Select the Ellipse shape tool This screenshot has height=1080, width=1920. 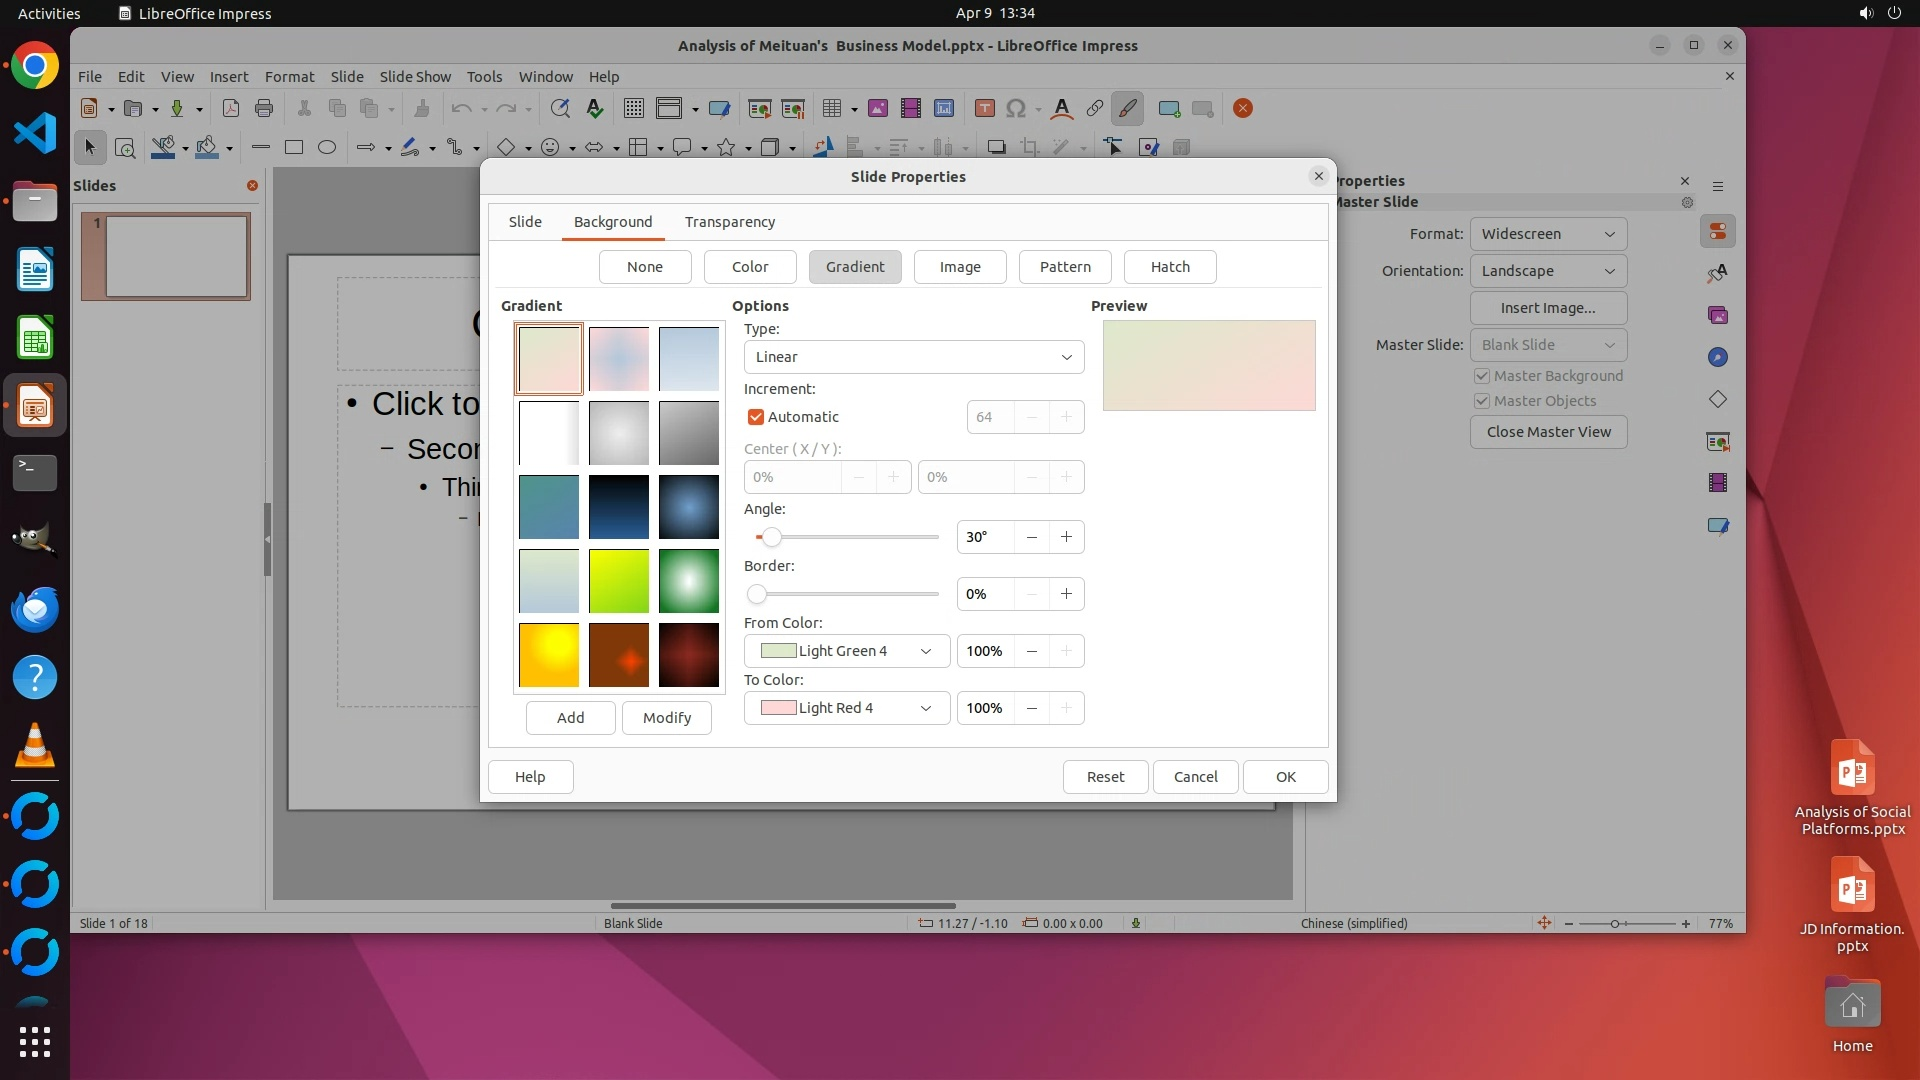click(326, 147)
